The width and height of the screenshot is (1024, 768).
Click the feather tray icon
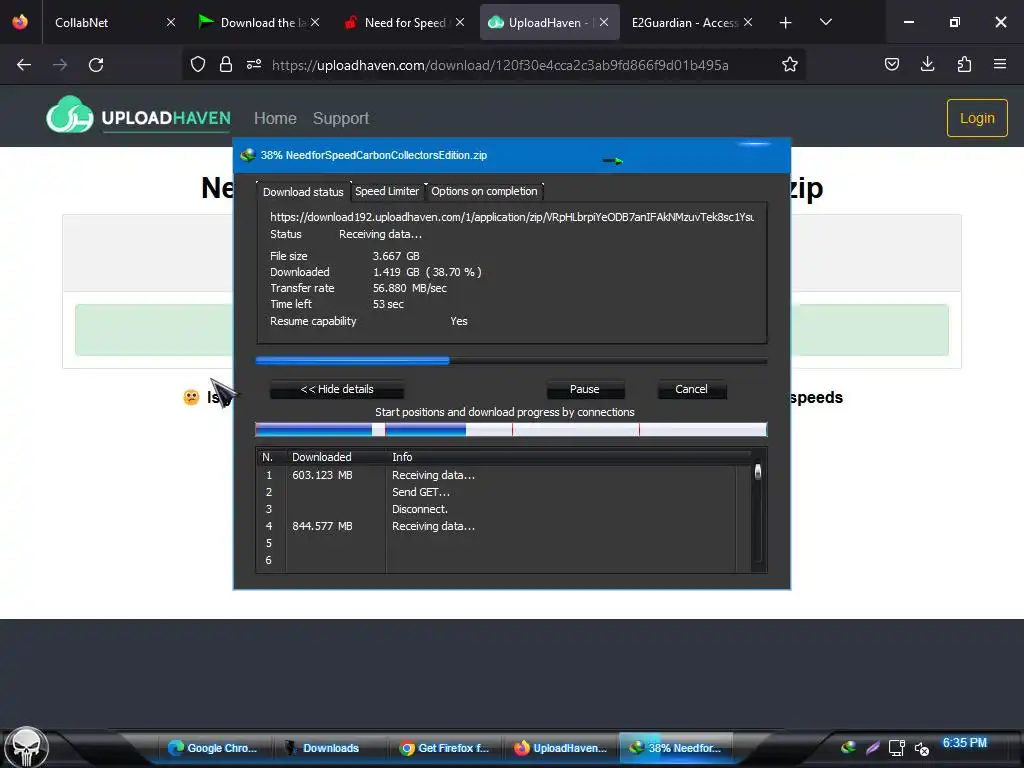(872, 748)
